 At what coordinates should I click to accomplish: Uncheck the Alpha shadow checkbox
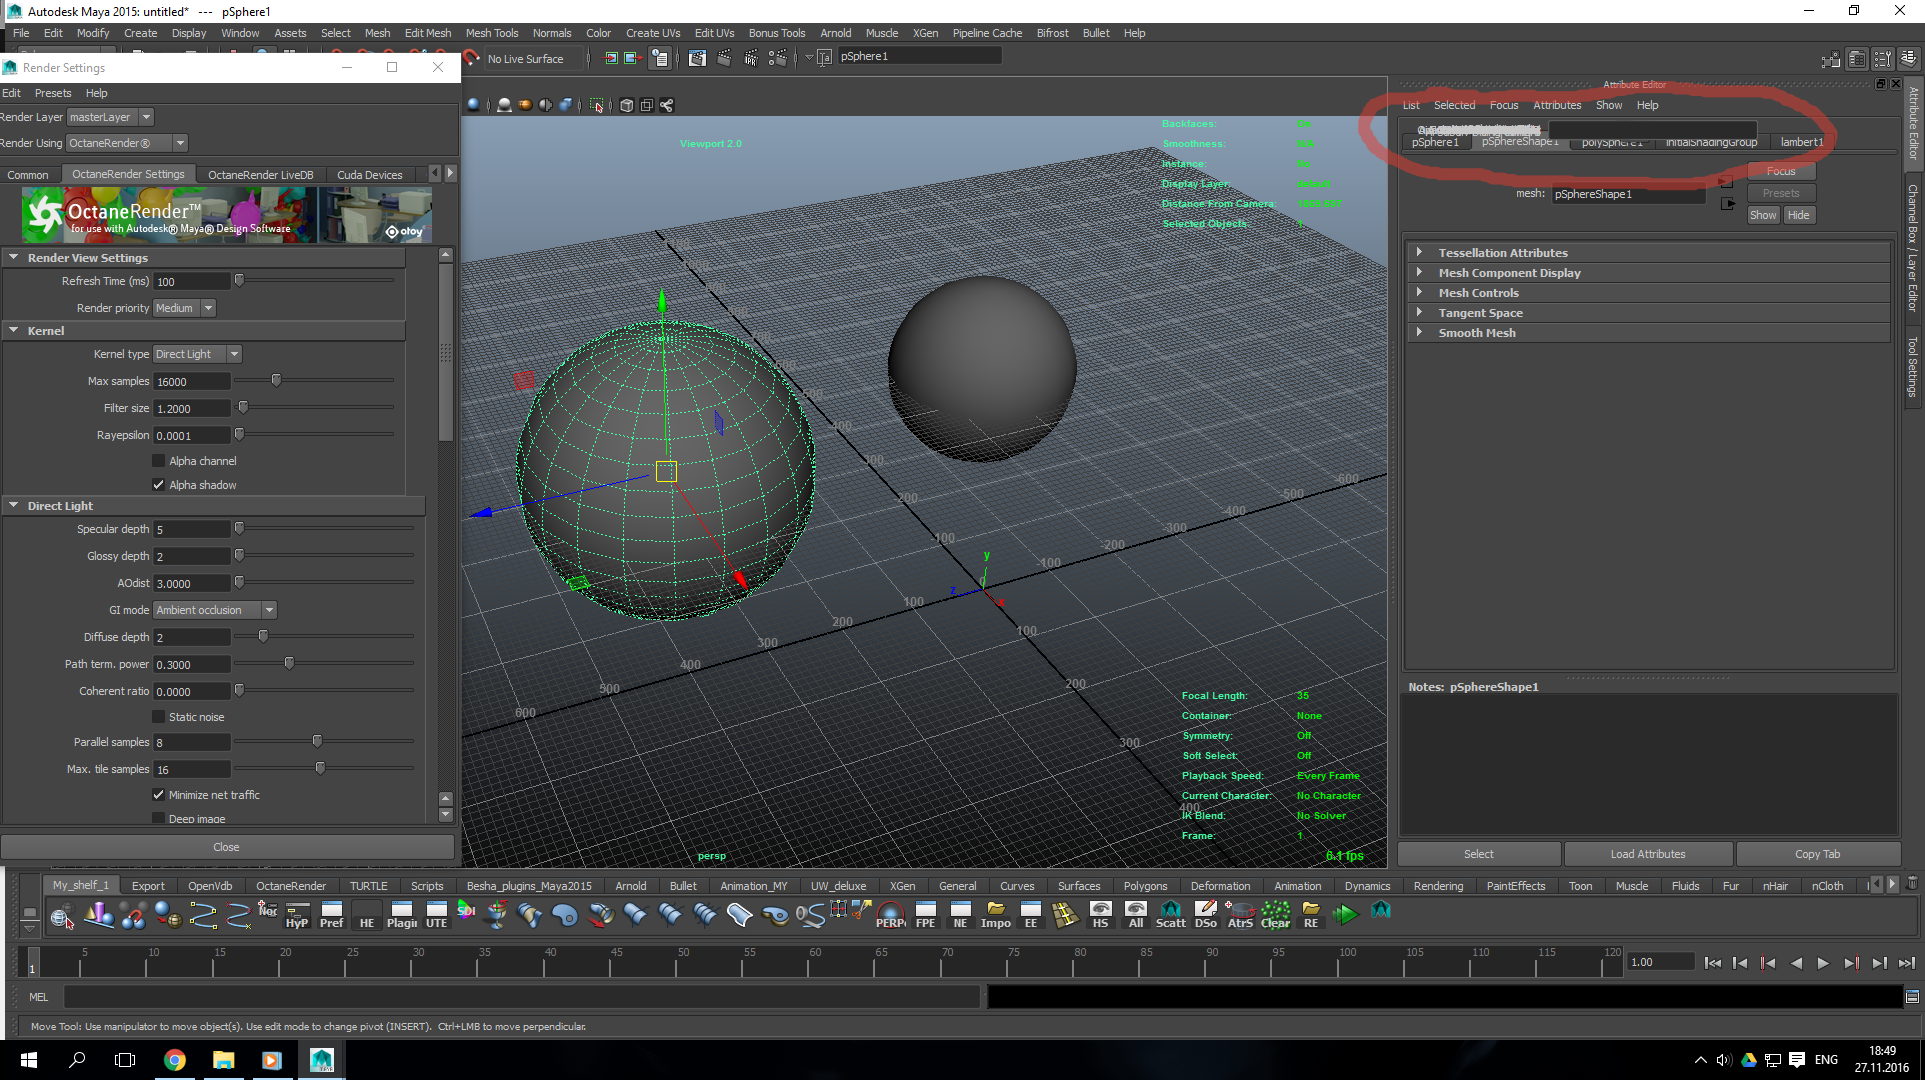tap(158, 485)
